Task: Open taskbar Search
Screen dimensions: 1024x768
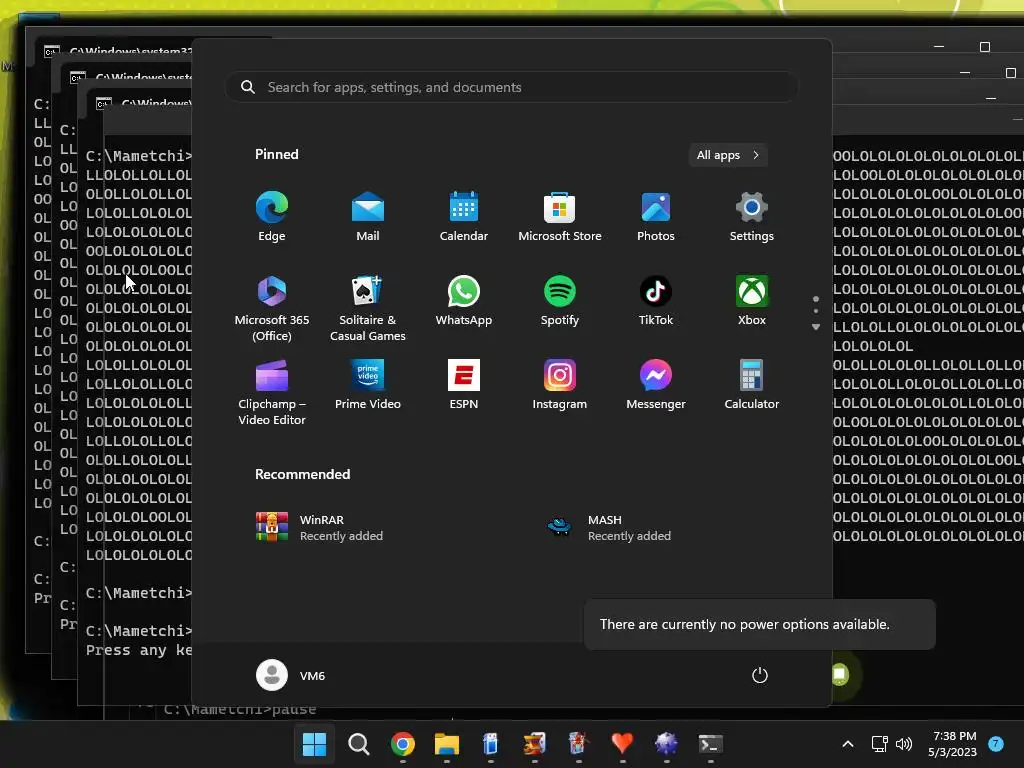Action: [359, 744]
